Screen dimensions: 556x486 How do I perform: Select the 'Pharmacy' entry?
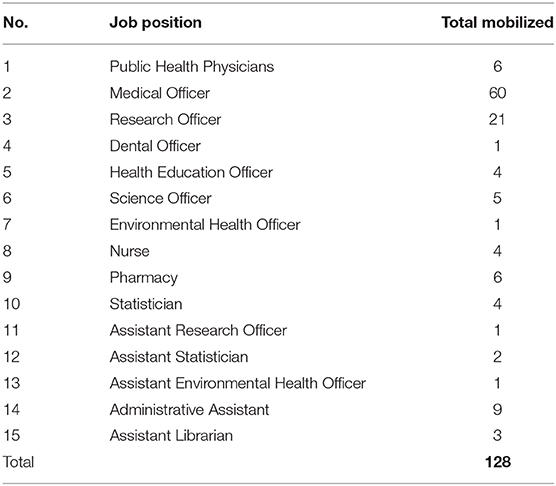[144, 278]
